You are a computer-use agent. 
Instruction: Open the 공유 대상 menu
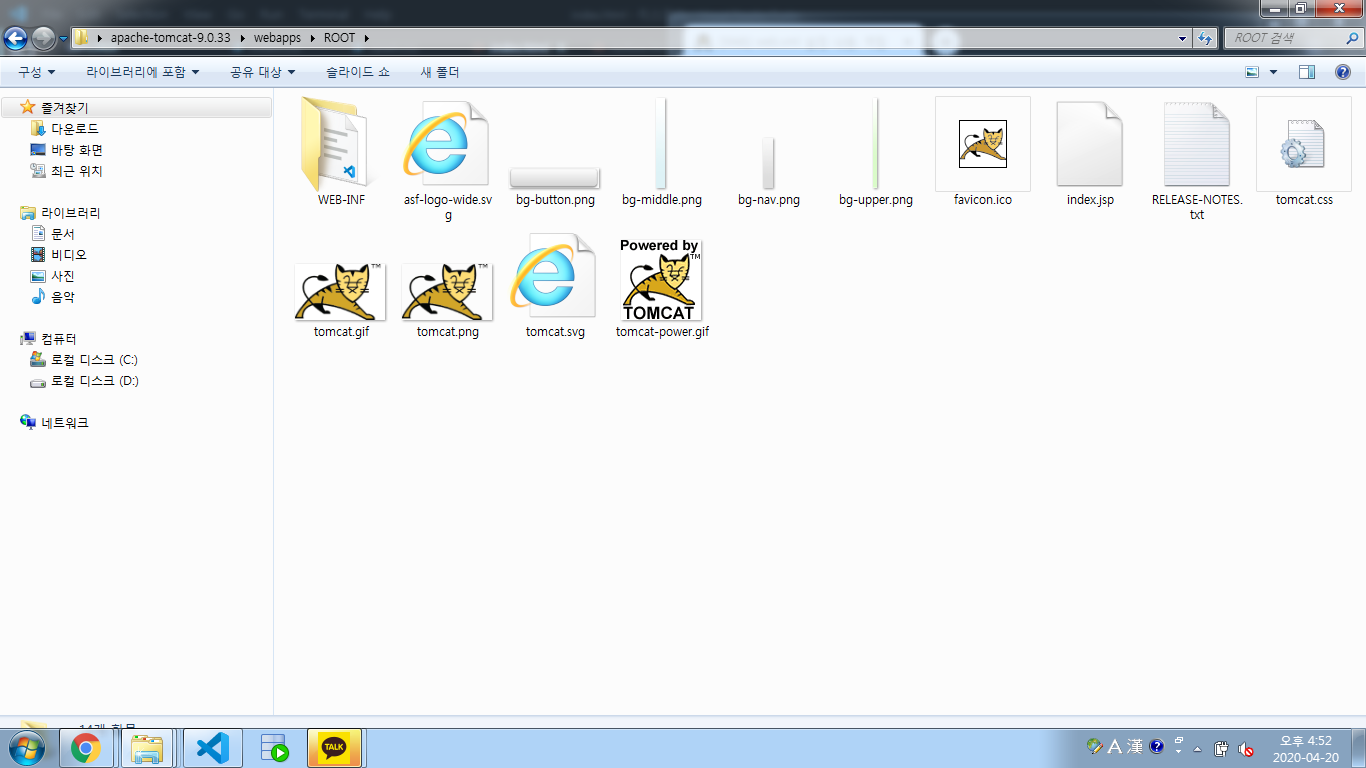pos(262,72)
